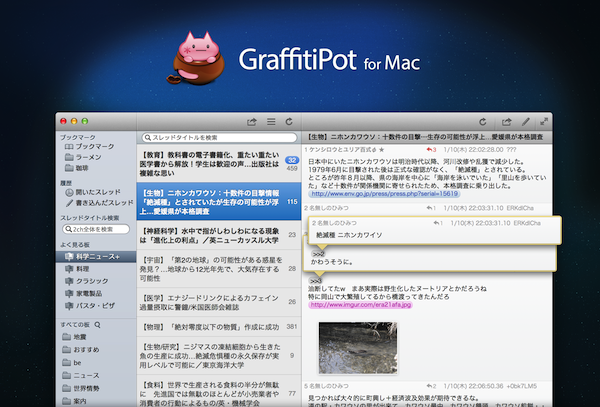Screen dimensions: 600x407
Task: Click ID ERKdlCha in the popup post
Action: [527, 223]
